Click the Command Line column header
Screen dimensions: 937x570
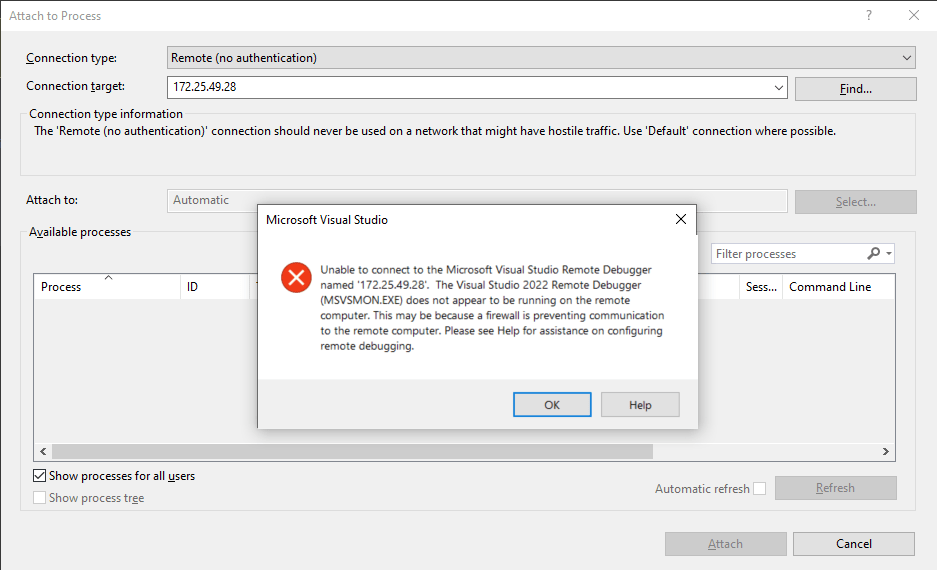pos(829,287)
